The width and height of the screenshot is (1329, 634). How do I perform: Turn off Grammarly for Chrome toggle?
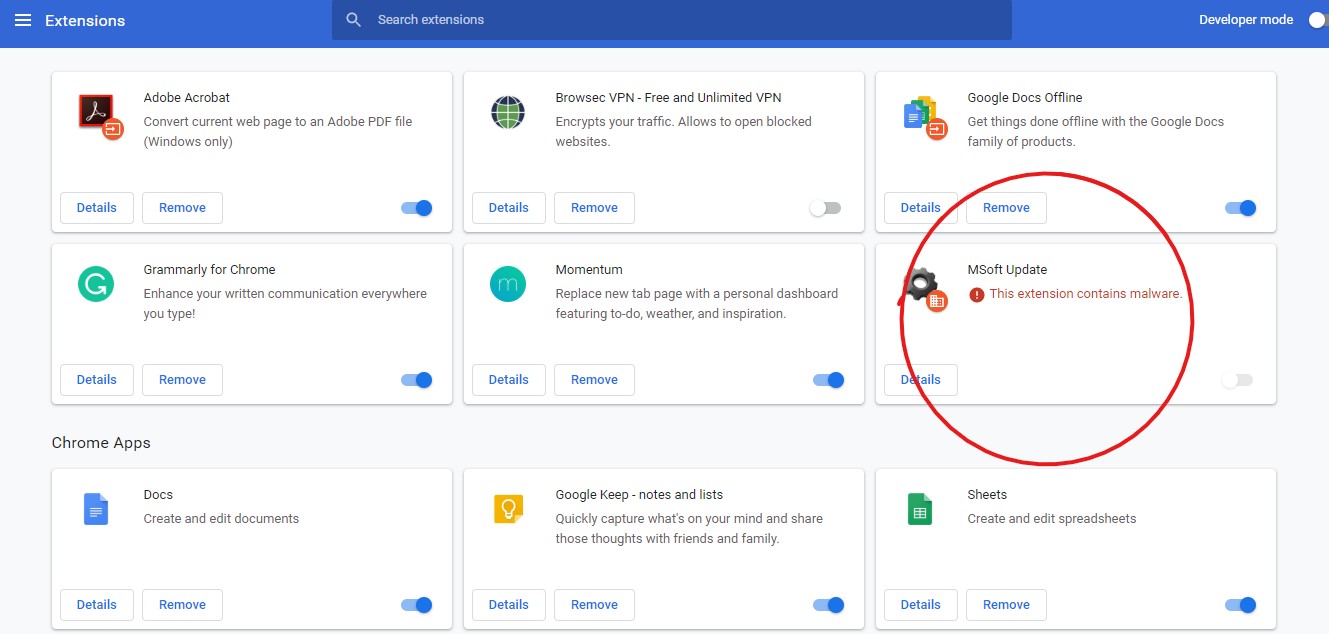[x=417, y=380]
